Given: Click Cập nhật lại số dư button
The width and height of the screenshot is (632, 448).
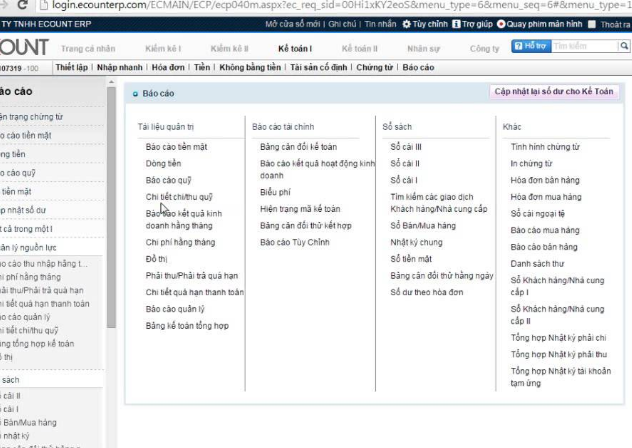Looking at the screenshot, I should click(x=555, y=91).
